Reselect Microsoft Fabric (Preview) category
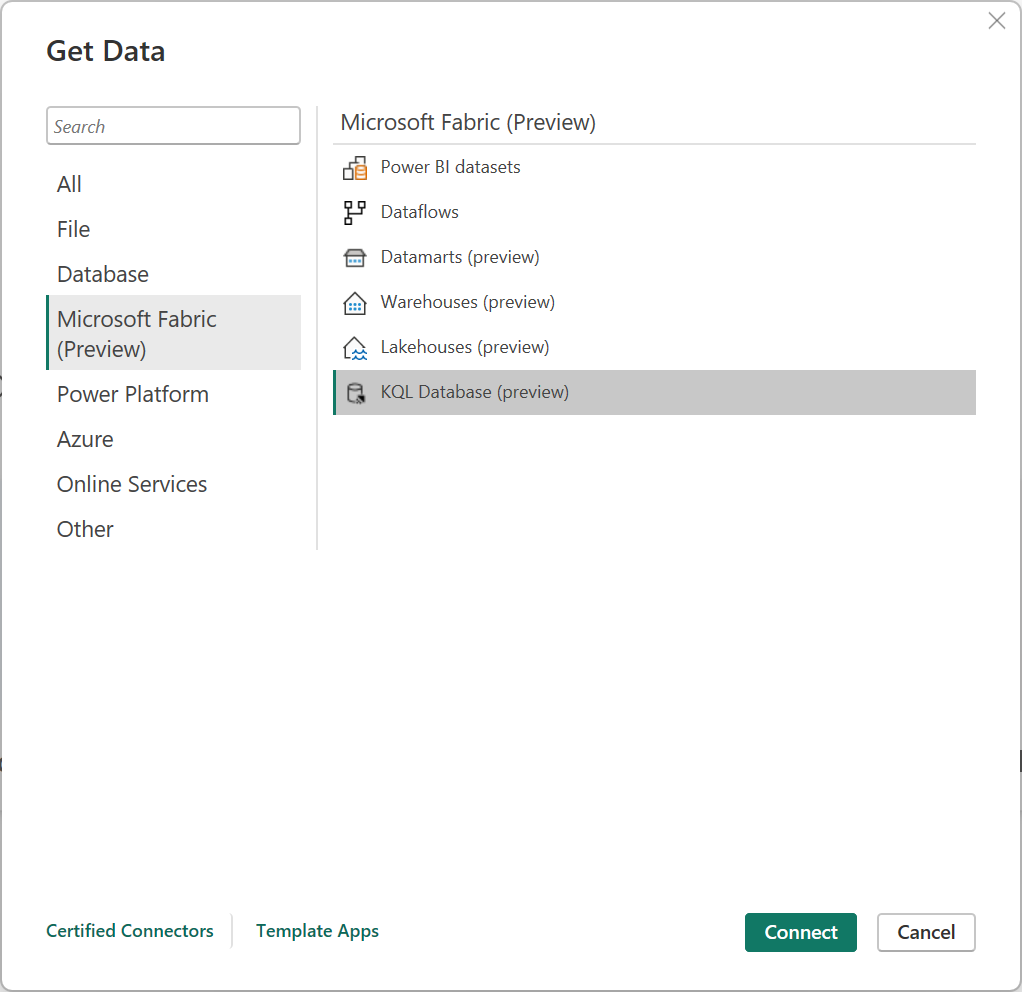The image size is (1022, 992). (136, 333)
